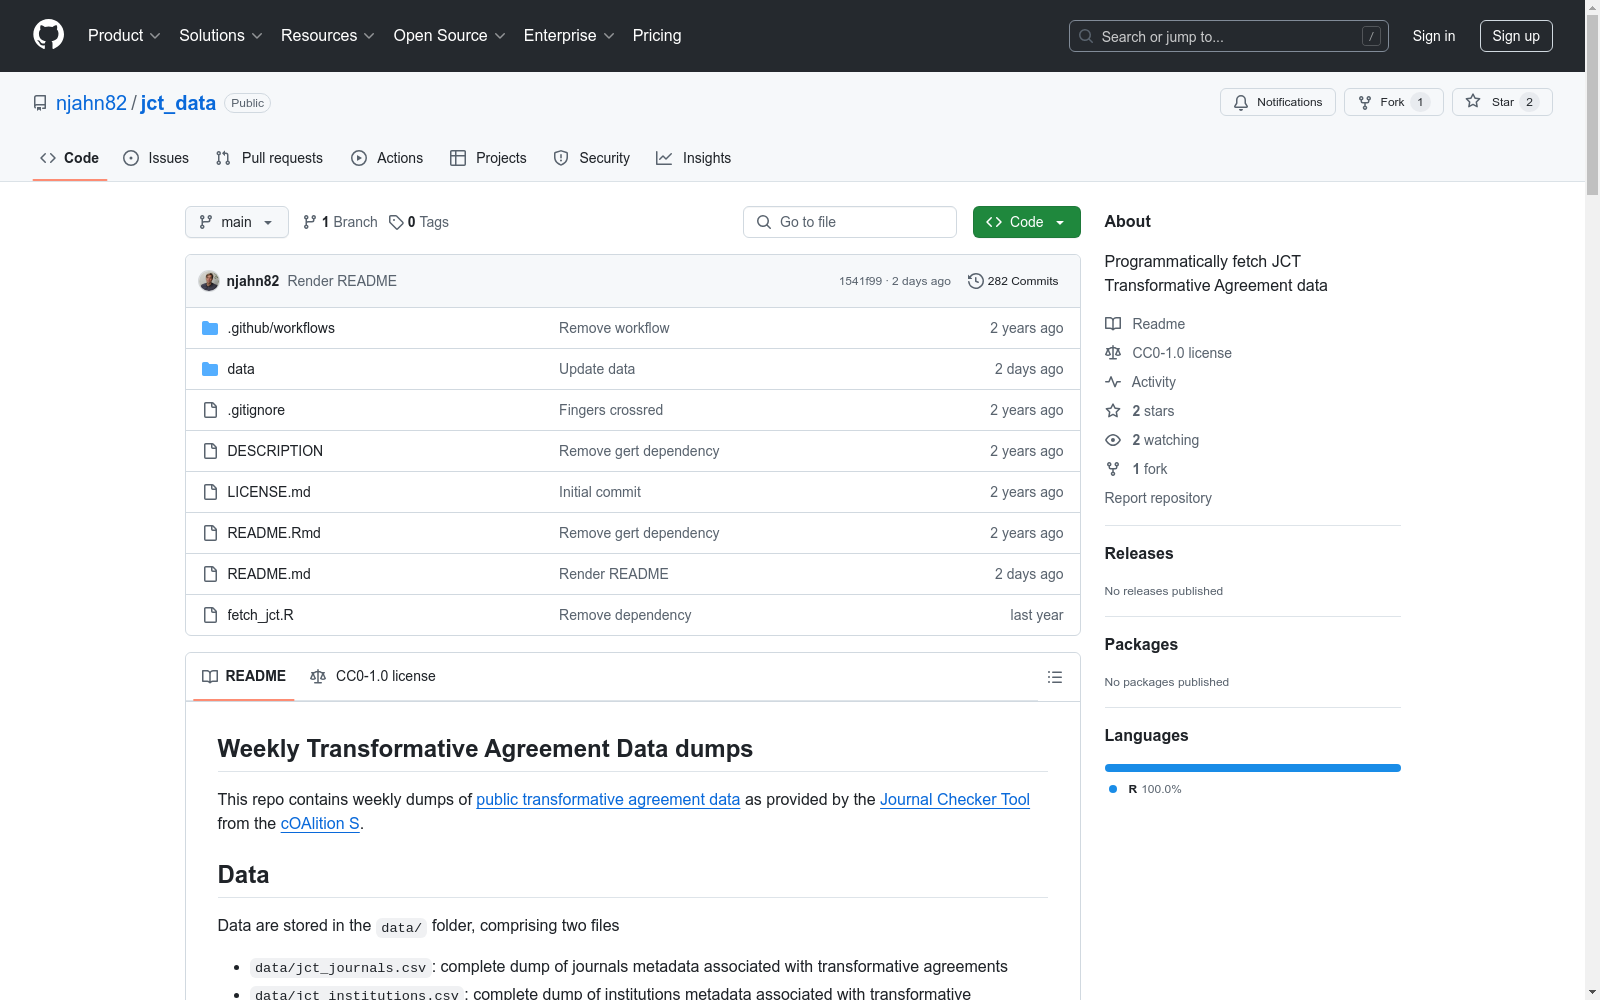Star the jct_data repository
The image size is (1600, 1000).
tap(1502, 102)
